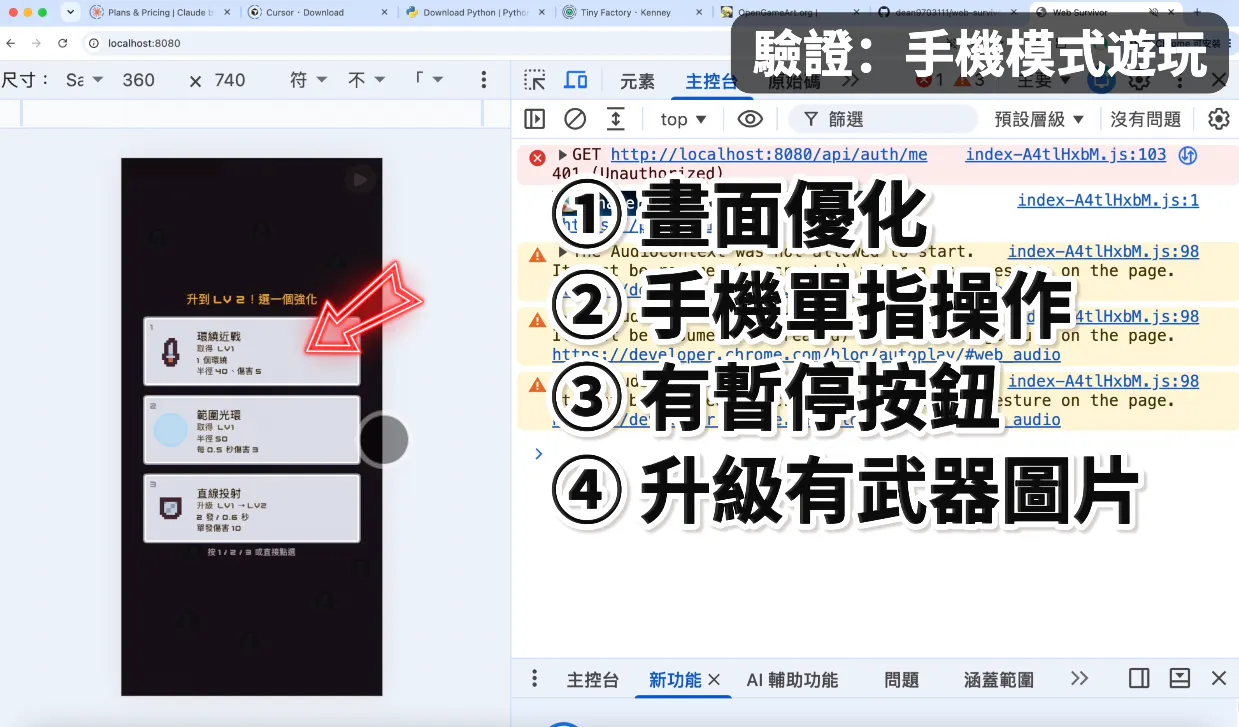Click the virtual joystick circle
The width and height of the screenshot is (1239, 727).
(x=384, y=439)
